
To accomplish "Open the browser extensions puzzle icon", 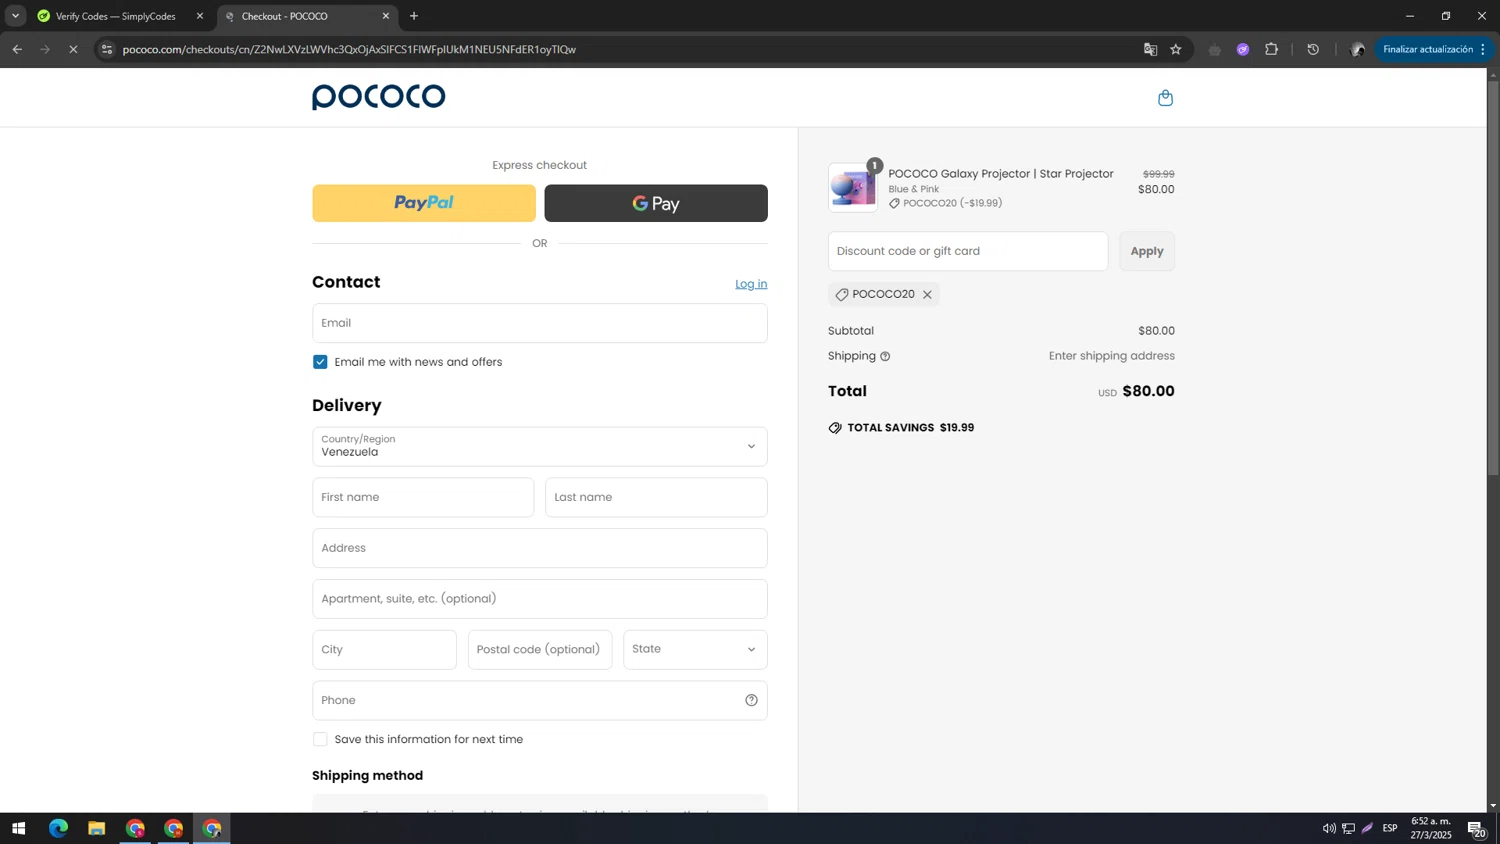I will (x=1272, y=49).
